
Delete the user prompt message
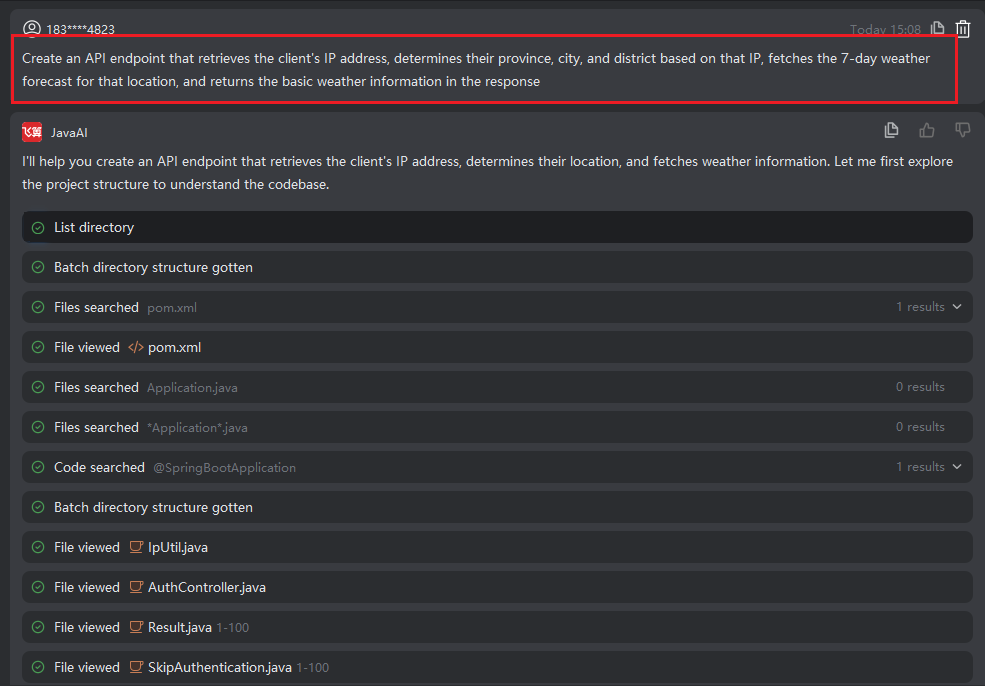click(x=963, y=29)
